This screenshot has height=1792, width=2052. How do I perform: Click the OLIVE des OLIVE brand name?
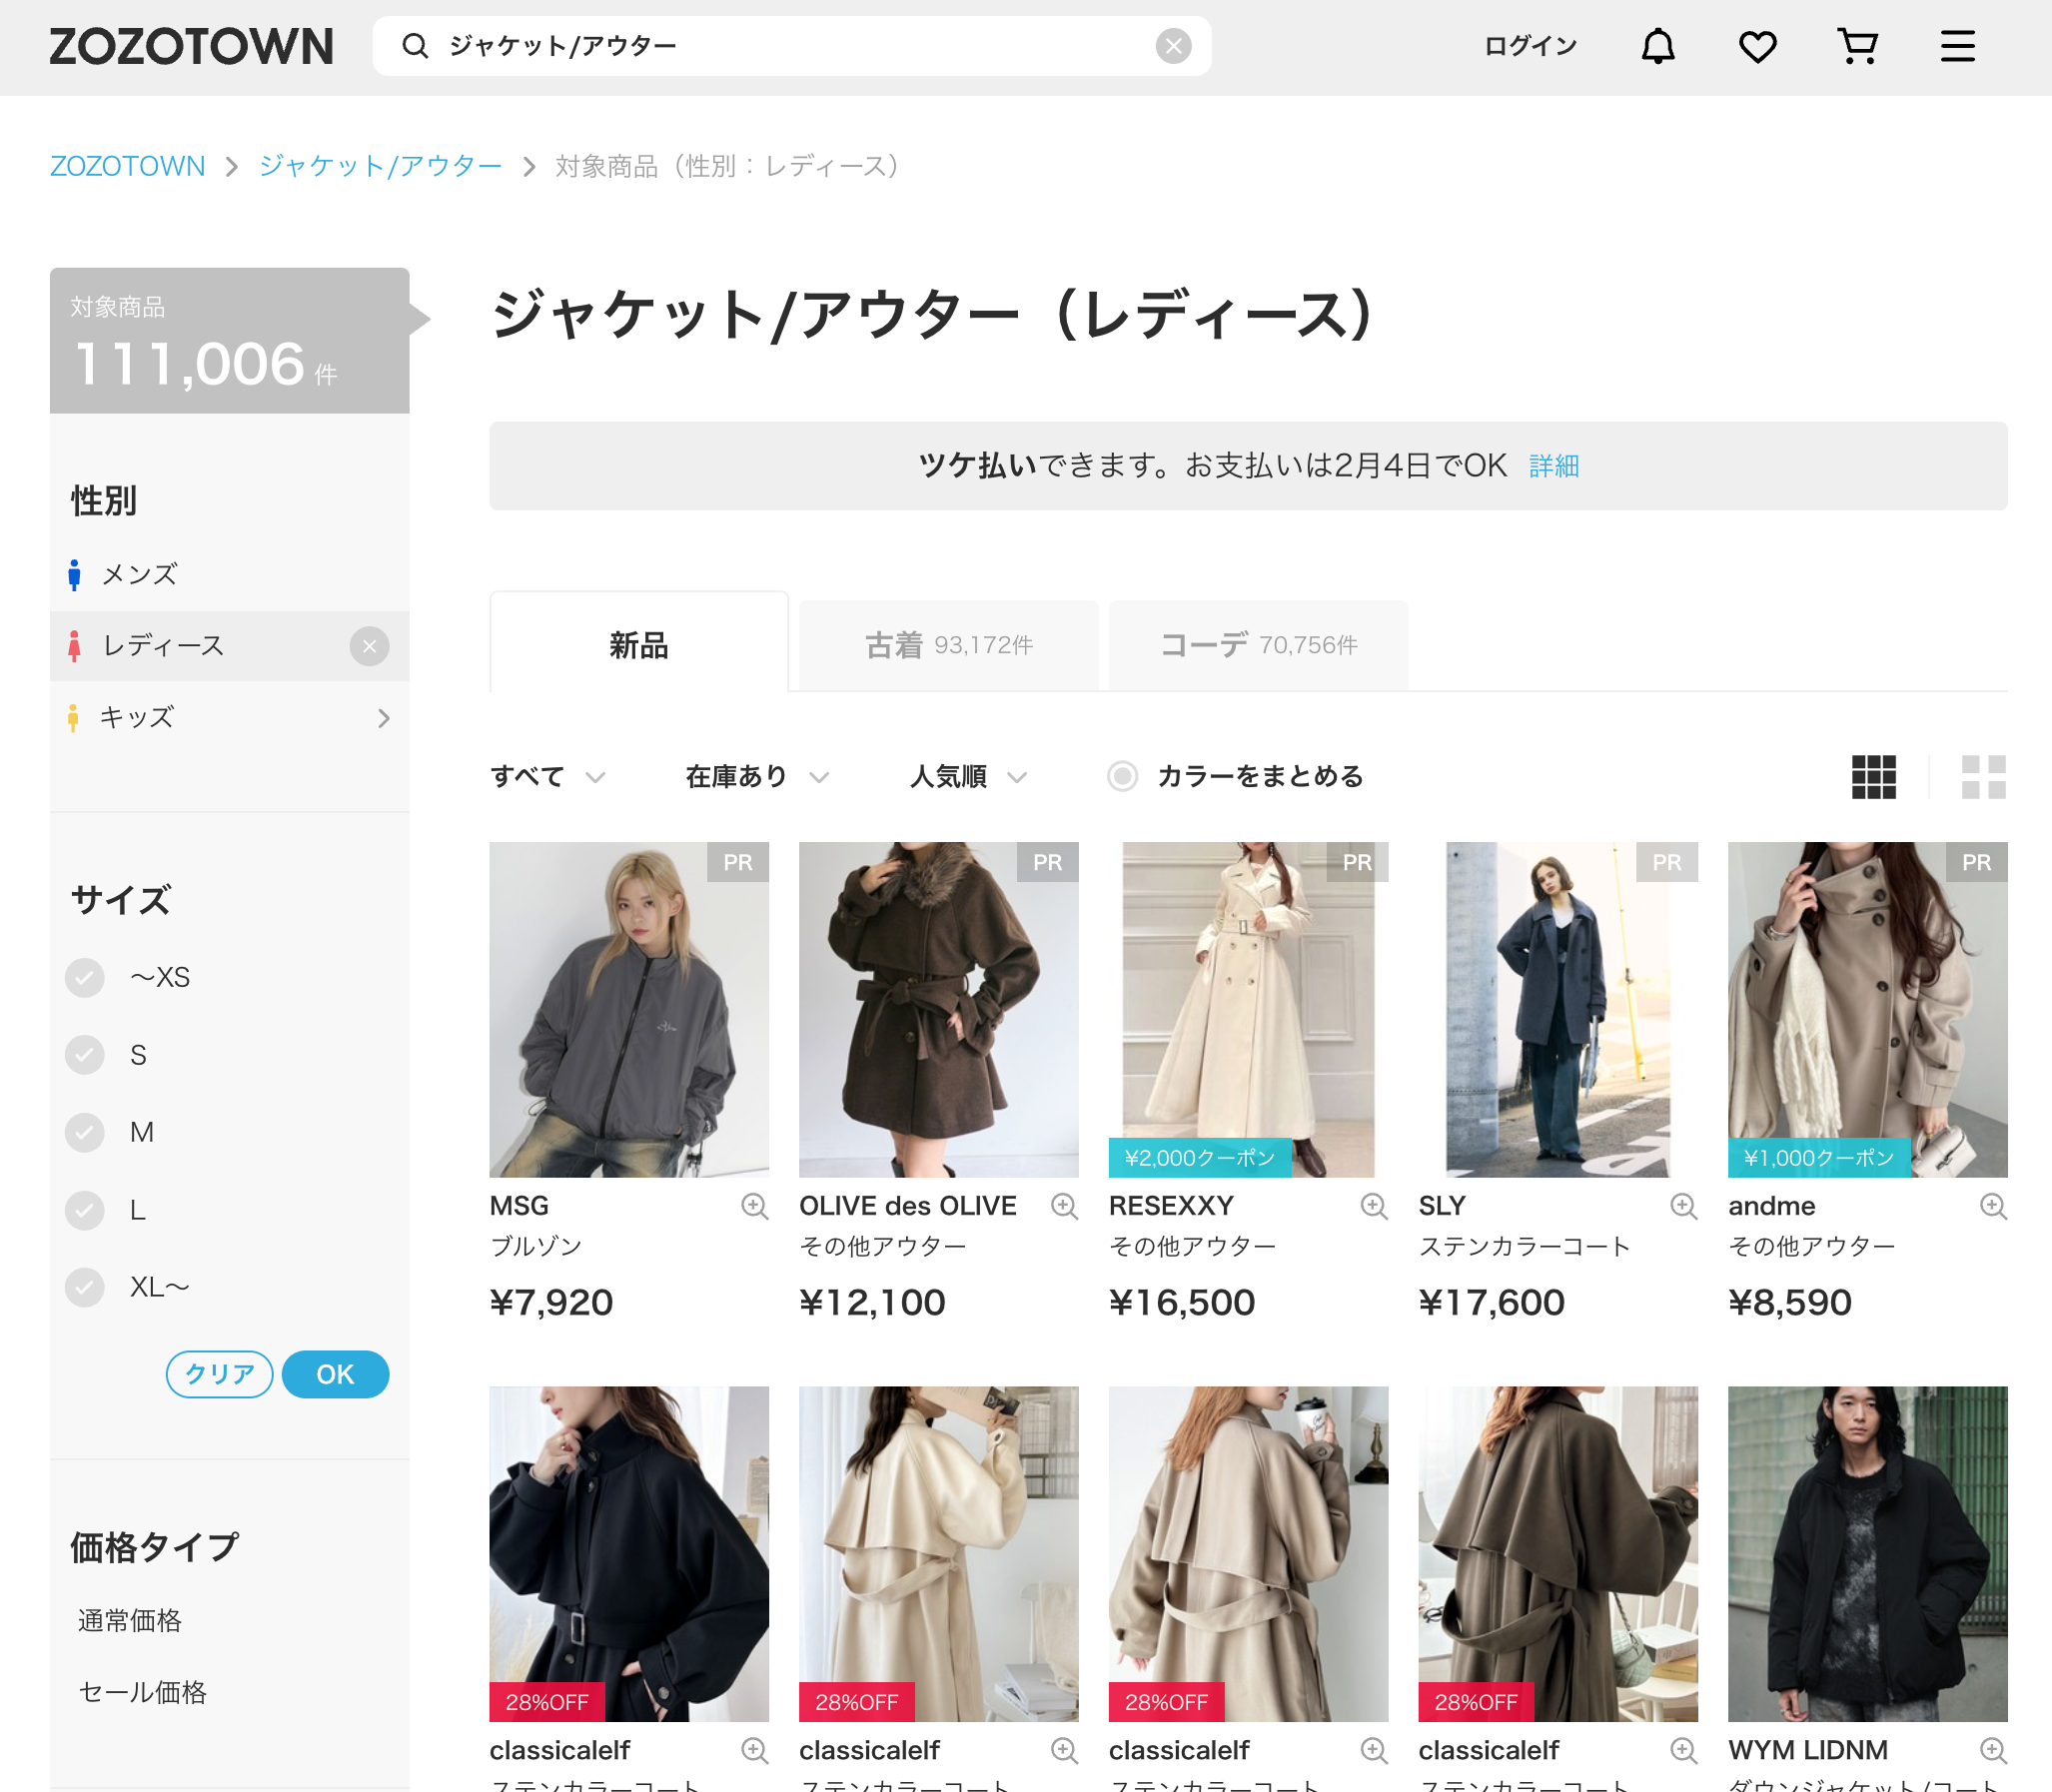908,1206
